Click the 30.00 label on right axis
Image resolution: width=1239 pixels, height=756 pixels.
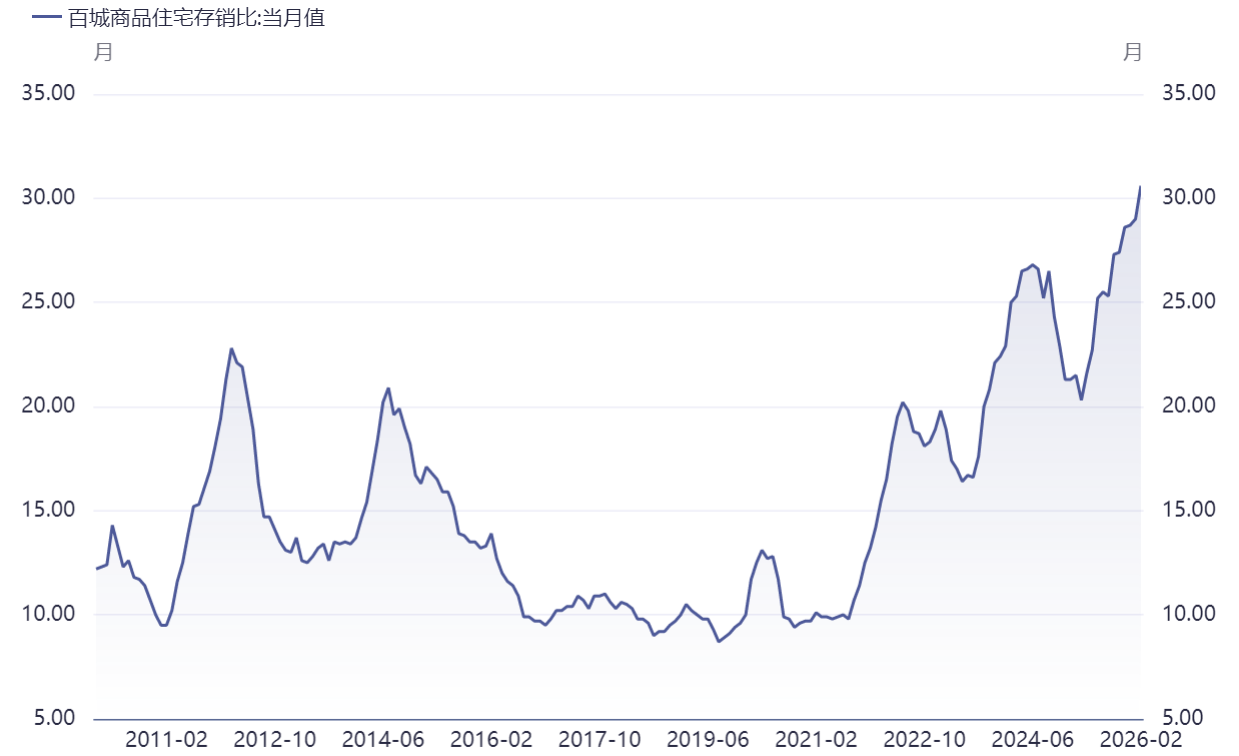click(1189, 197)
